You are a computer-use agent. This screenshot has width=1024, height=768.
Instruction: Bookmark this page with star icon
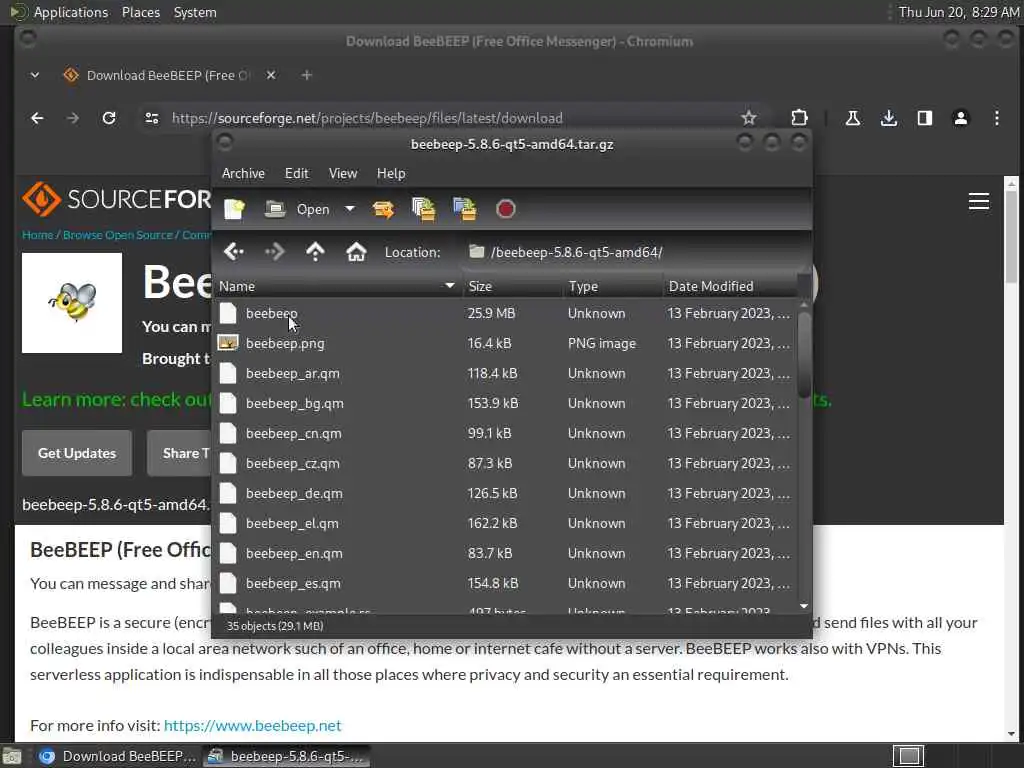click(748, 118)
